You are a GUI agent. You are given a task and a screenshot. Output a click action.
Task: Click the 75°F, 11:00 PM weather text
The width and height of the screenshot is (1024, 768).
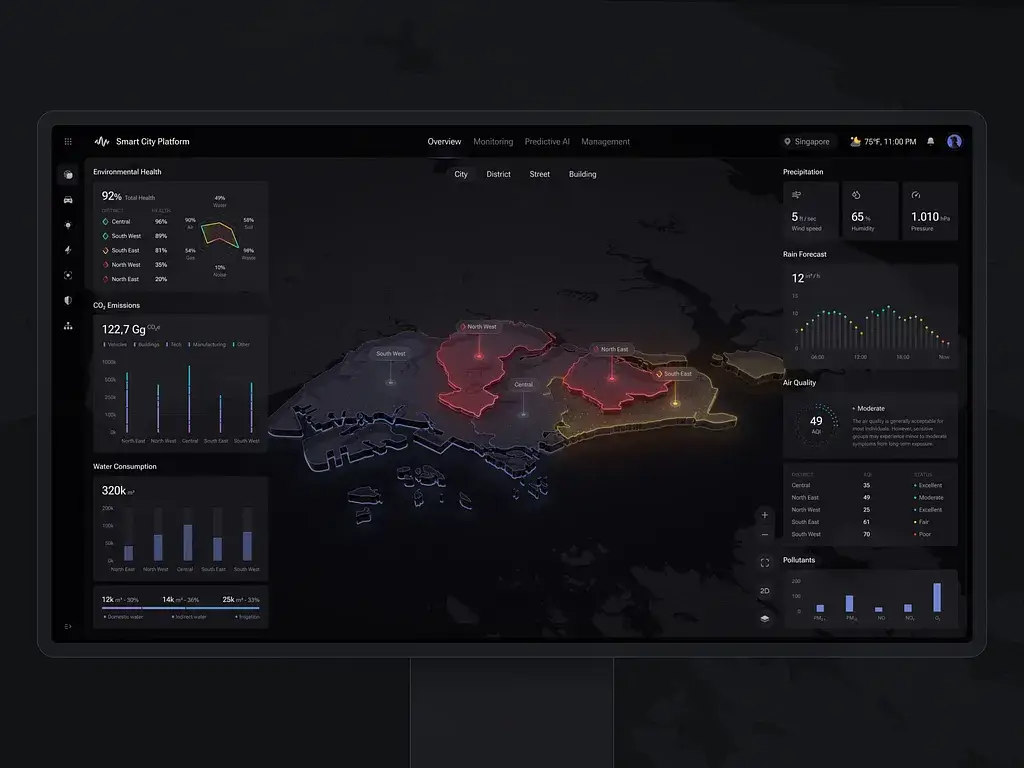[x=890, y=142]
